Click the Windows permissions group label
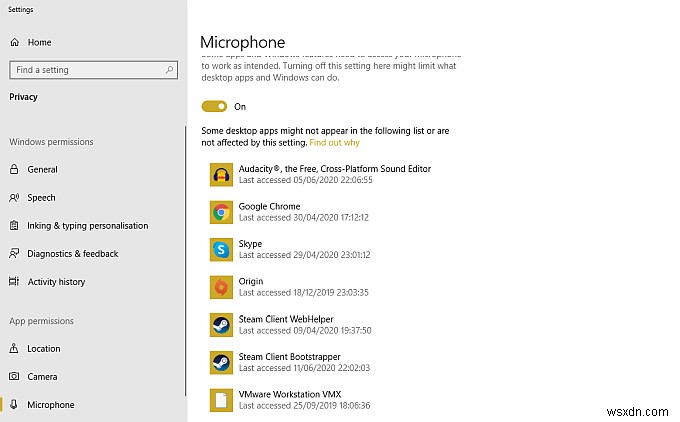Image resolution: width=680 pixels, height=422 pixels. click(51, 142)
